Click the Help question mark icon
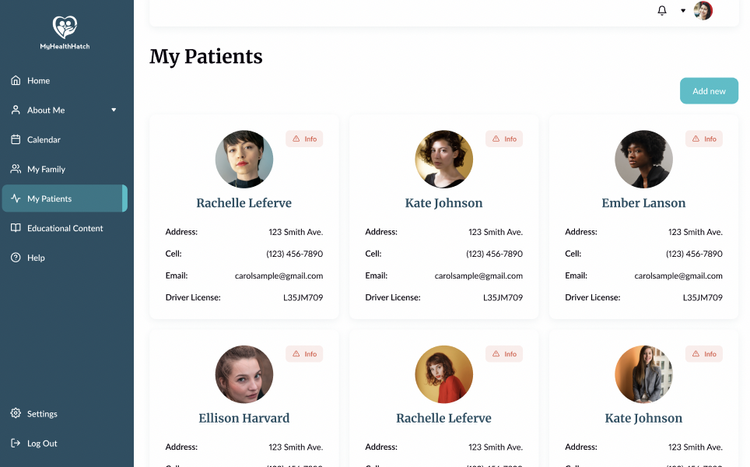 (16, 258)
